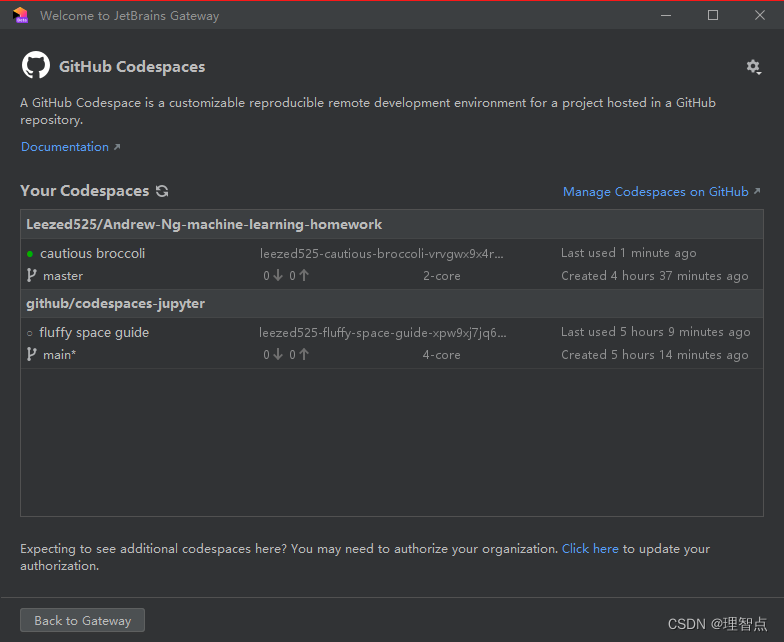The height and width of the screenshot is (642, 784).
Task: Click the leezed525-fluffy-space-guide machine name
Action: (382, 332)
